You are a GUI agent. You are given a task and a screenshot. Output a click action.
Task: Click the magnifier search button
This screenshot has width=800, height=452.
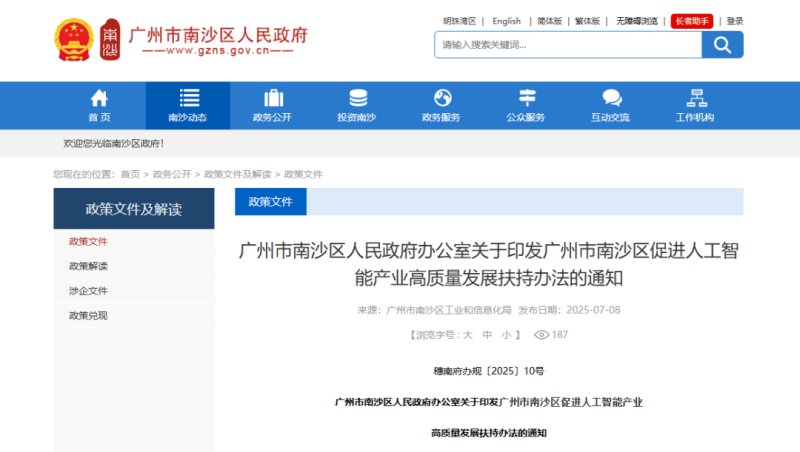pyautogui.click(x=722, y=45)
